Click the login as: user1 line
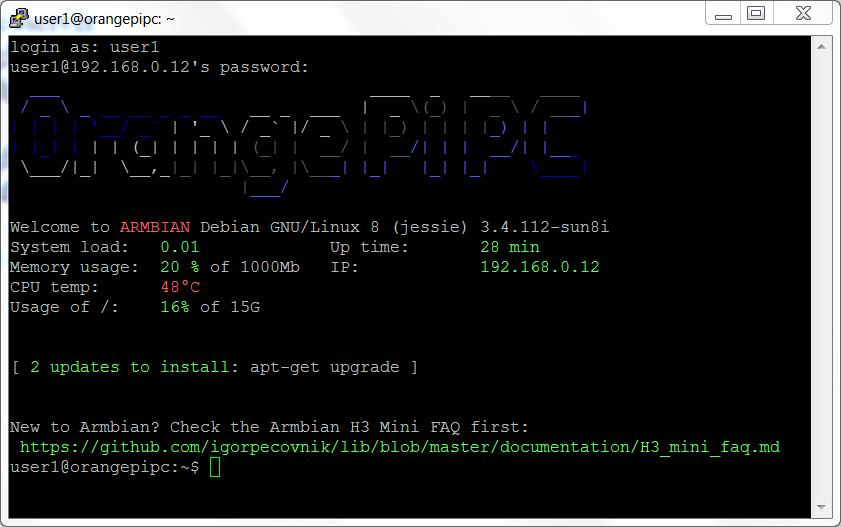This screenshot has height=527, width=841. [x=85, y=47]
